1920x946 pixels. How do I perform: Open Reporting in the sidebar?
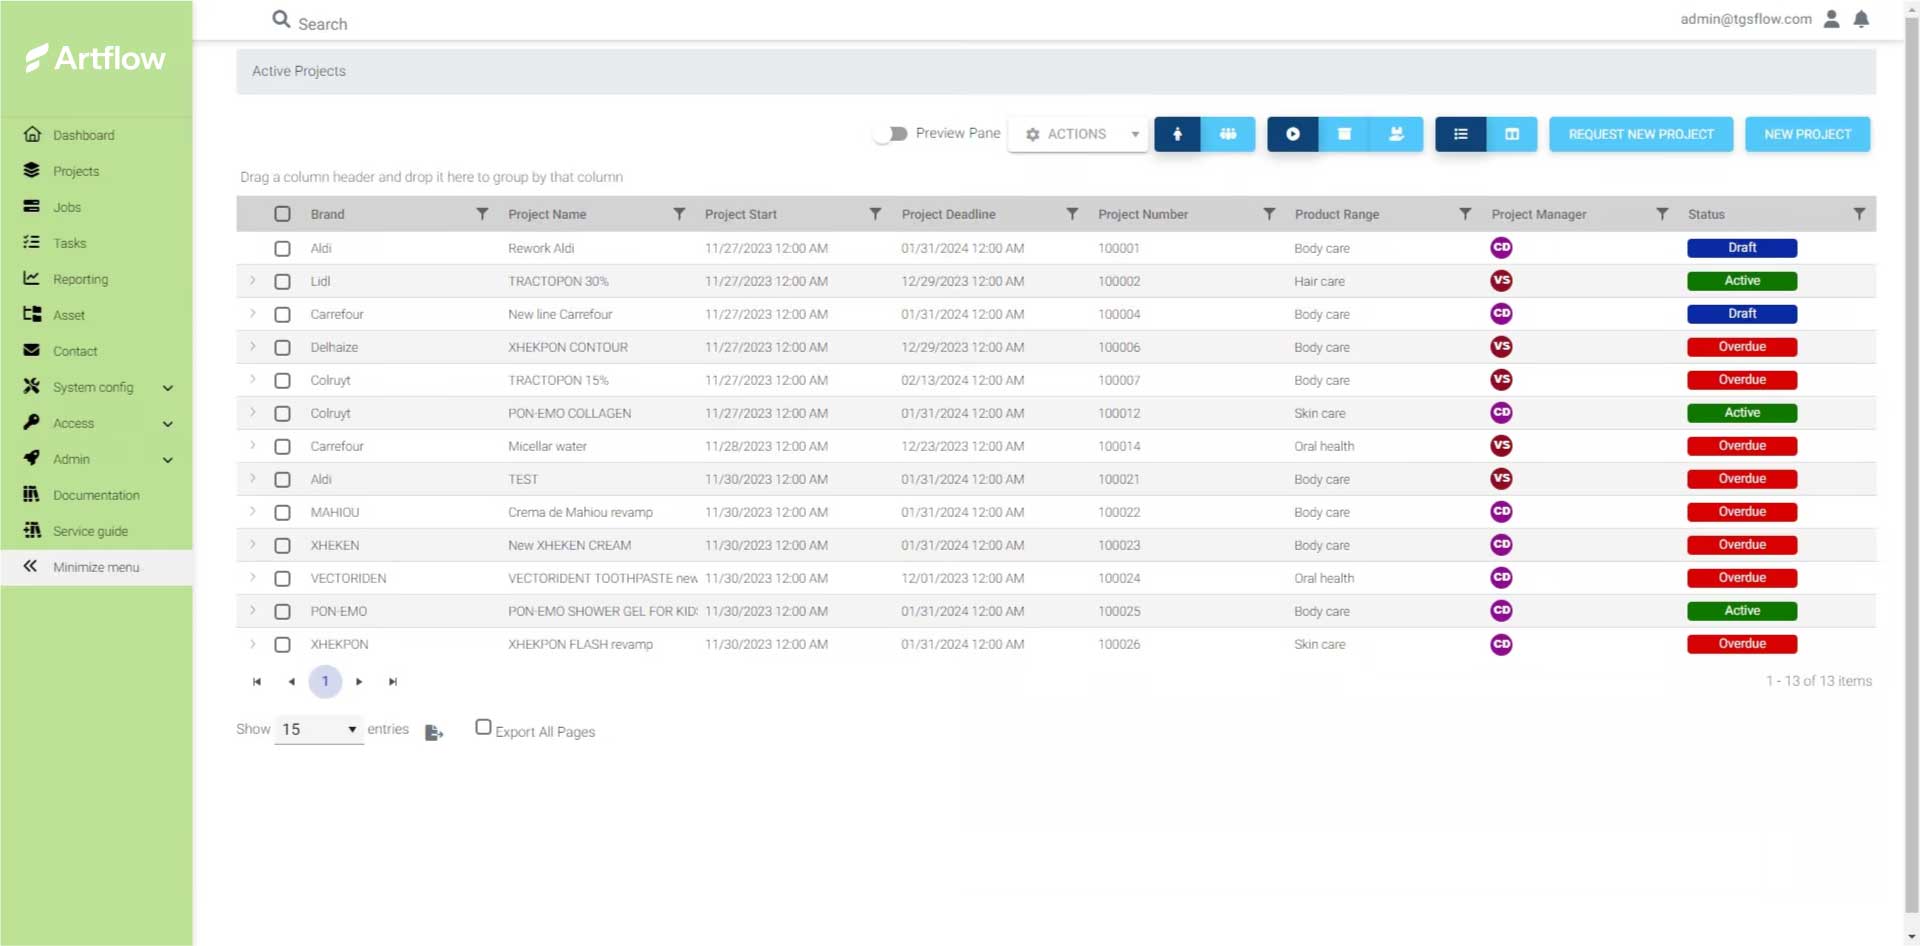(80, 279)
